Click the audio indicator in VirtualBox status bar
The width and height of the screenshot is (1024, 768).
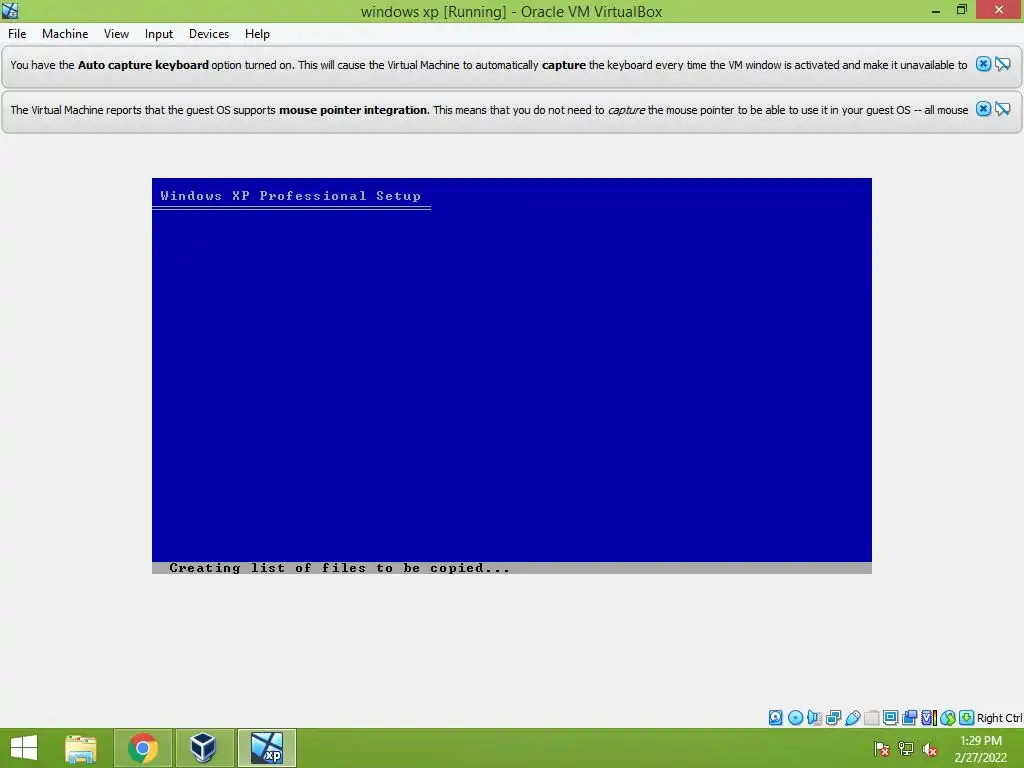tap(814, 718)
